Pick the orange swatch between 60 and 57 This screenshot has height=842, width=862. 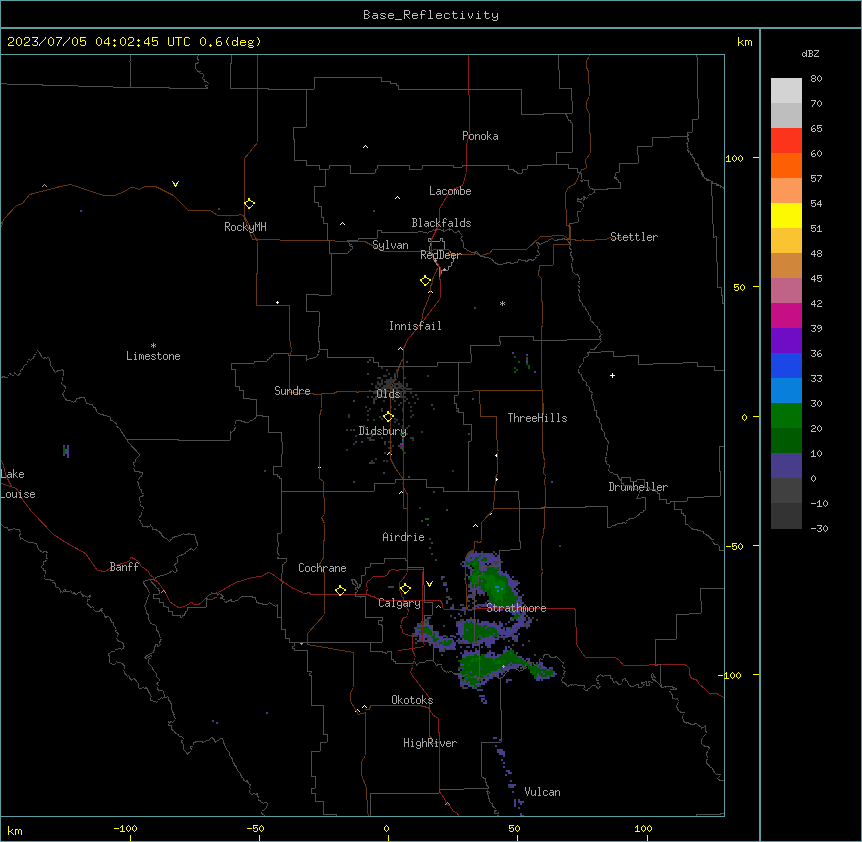pyautogui.click(x=786, y=165)
